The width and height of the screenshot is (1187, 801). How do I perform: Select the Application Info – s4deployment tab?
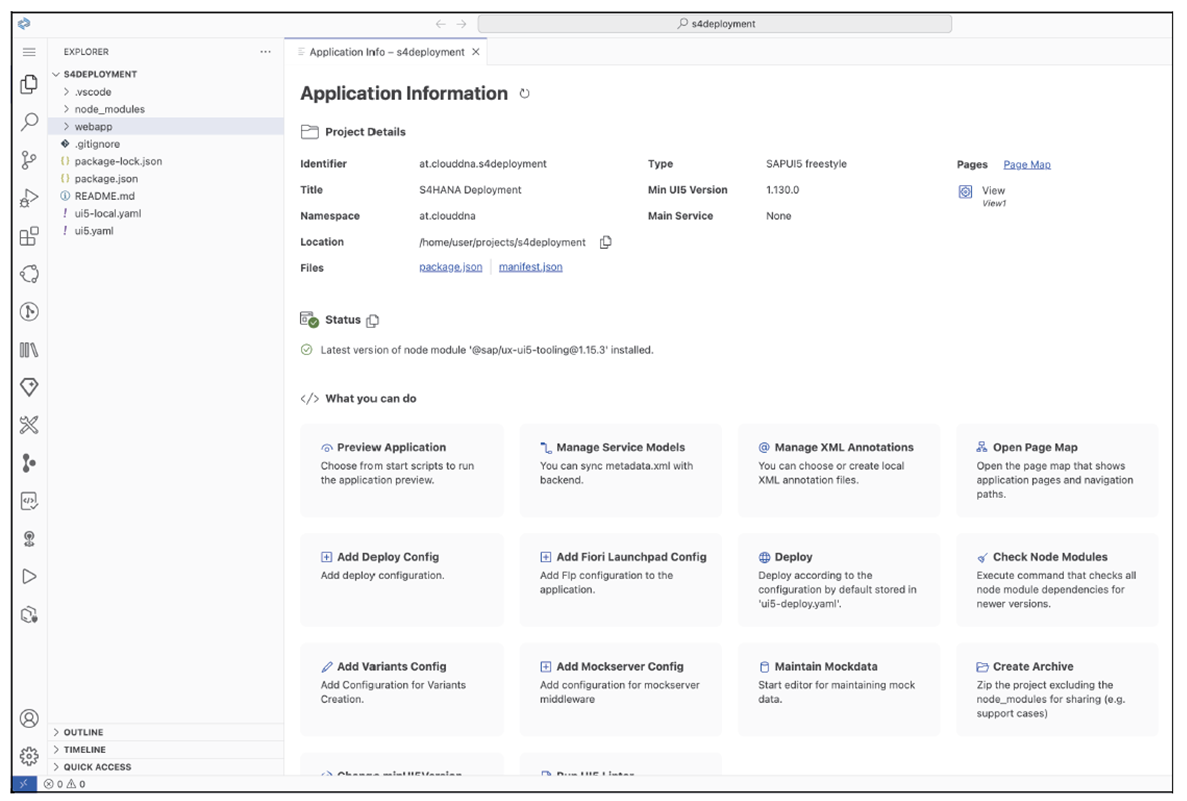tap(386, 52)
